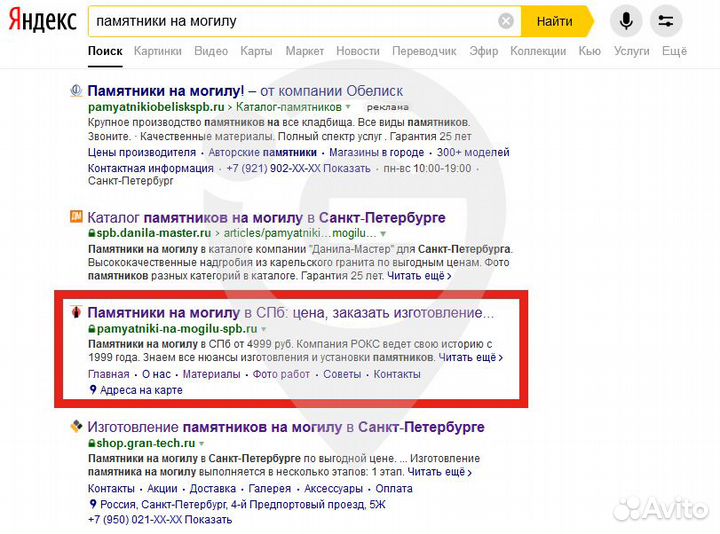Image resolution: width=720 pixels, height=534 pixels.
Task: Click the gran-tech result favicon
Action: point(76,426)
